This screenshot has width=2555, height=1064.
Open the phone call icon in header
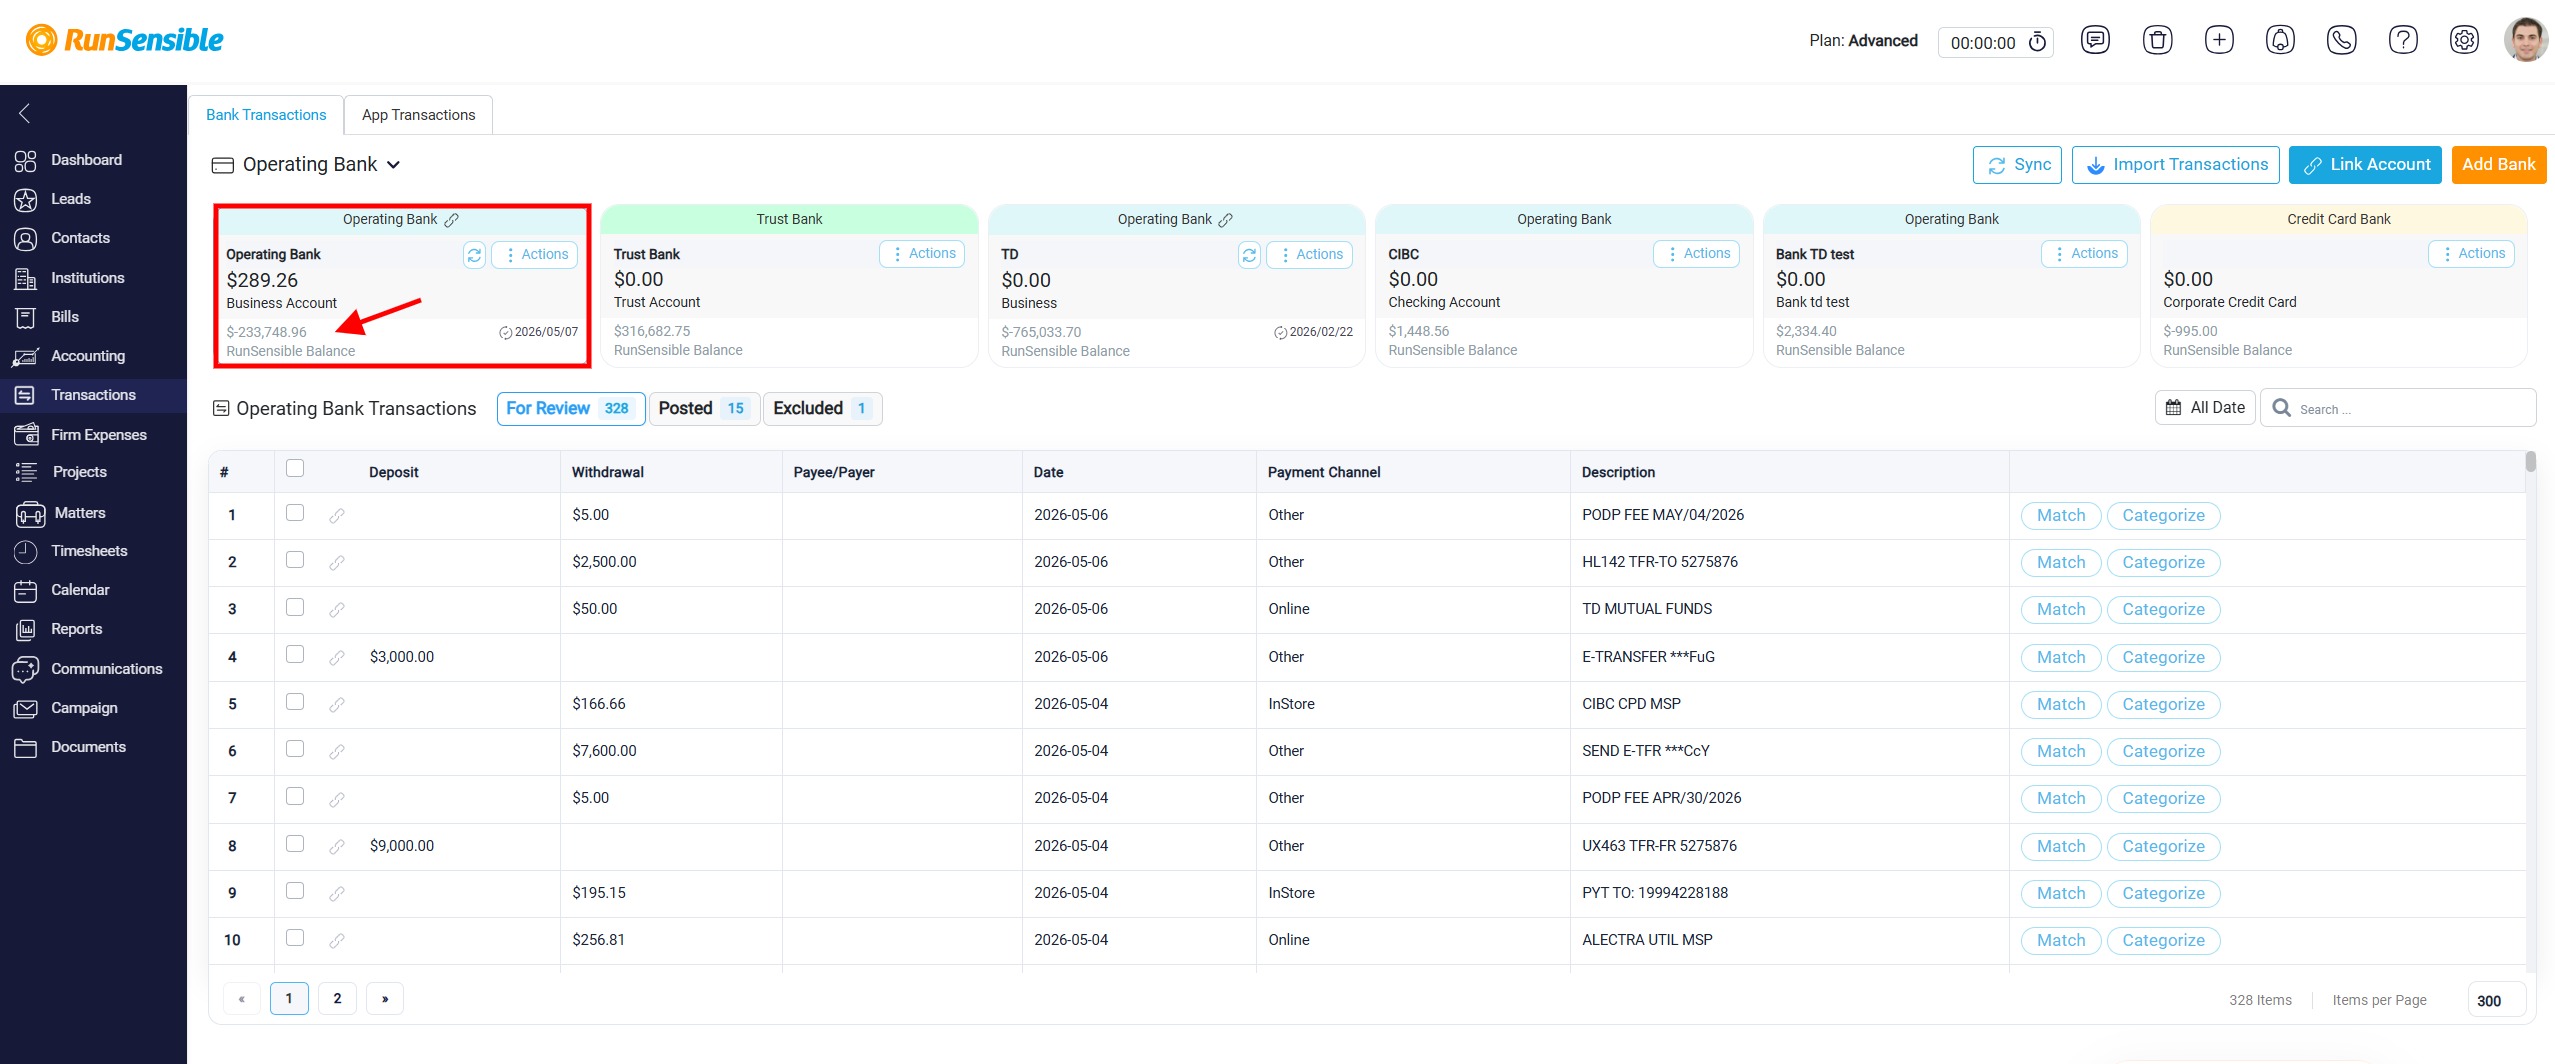click(x=2341, y=40)
